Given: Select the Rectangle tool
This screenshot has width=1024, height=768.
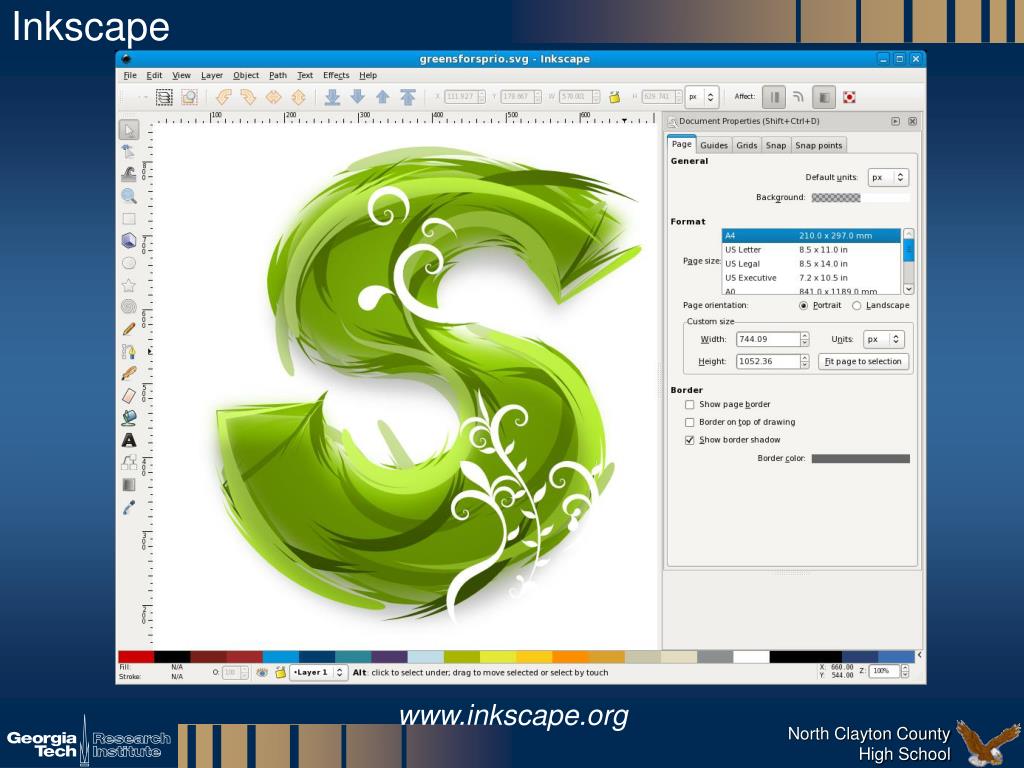Looking at the screenshot, I should [129, 218].
